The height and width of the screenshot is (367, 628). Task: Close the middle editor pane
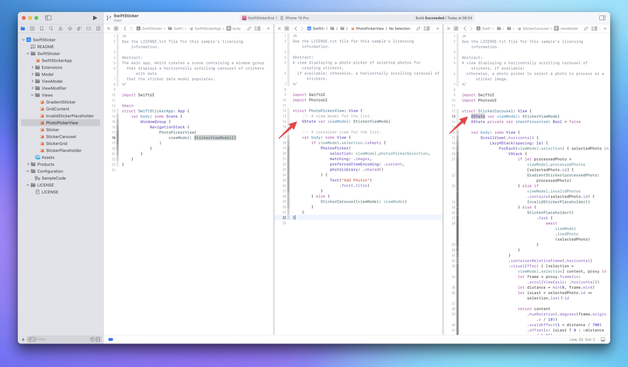[x=280, y=28]
